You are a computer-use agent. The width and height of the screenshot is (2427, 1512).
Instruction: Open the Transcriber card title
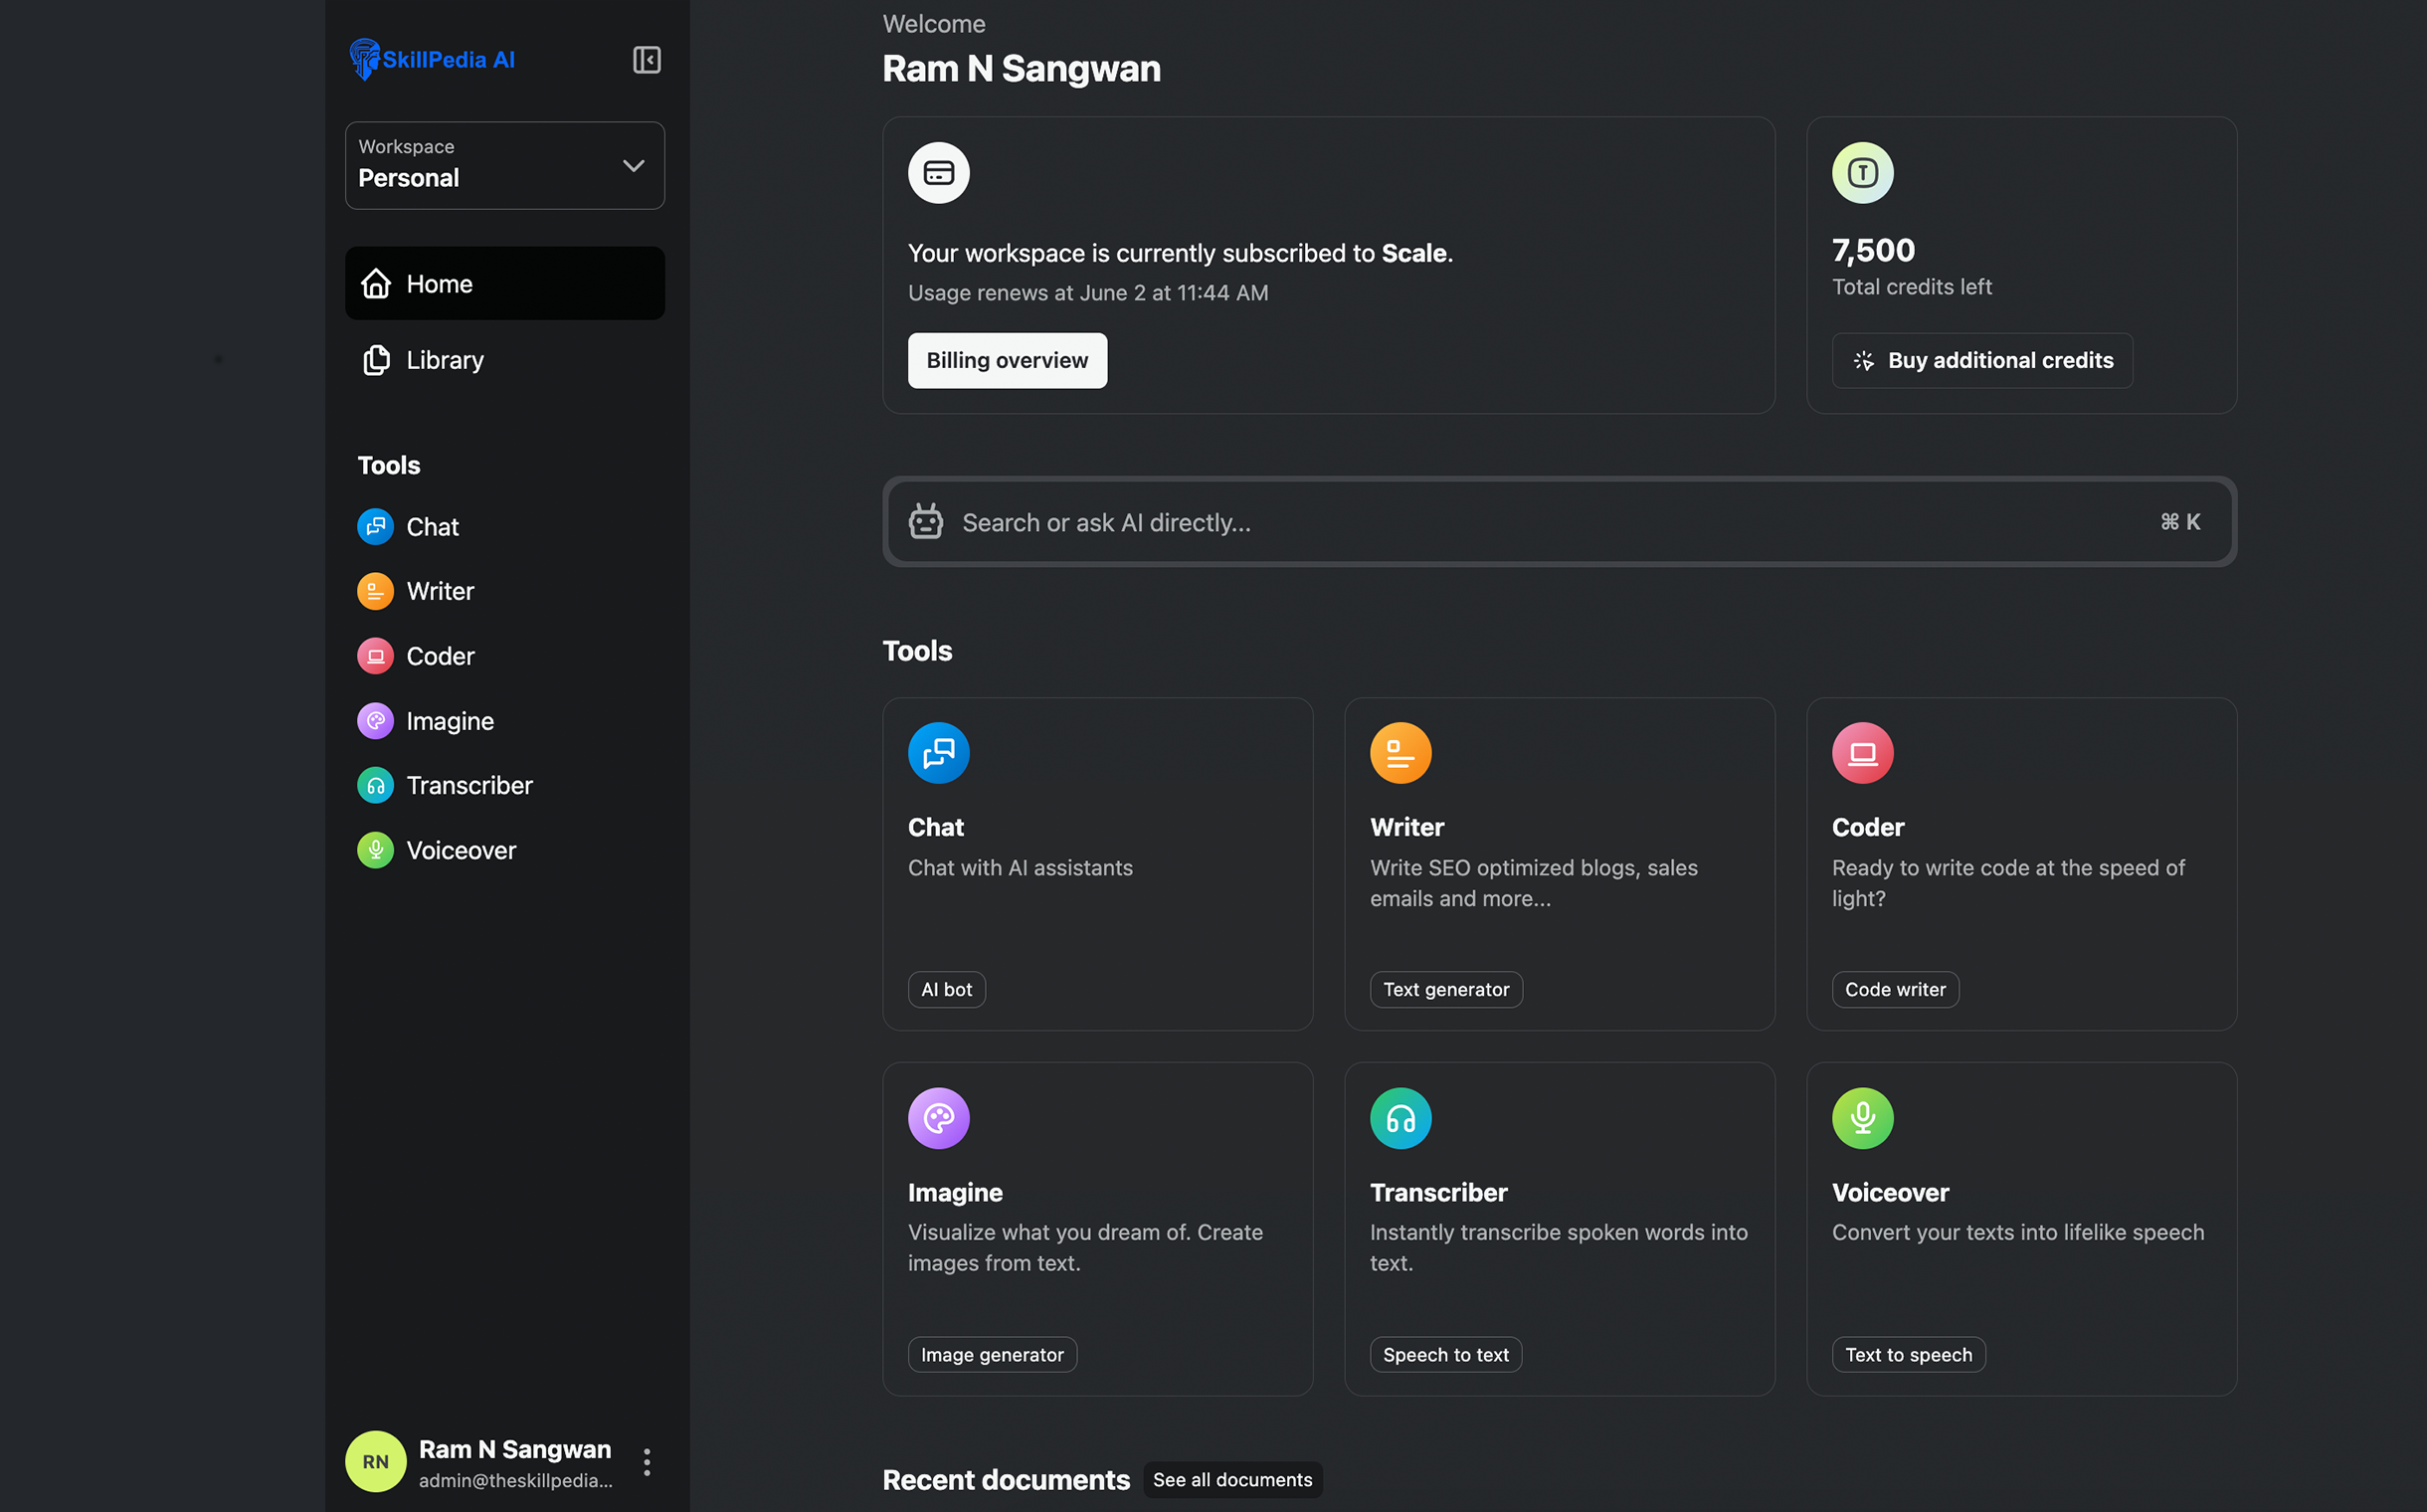[x=1438, y=1193]
